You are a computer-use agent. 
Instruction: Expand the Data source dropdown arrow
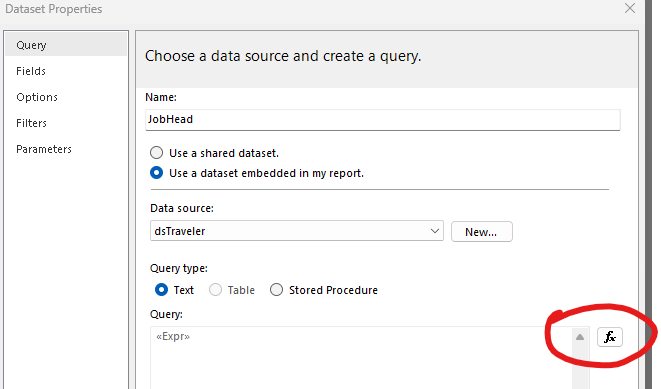pyautogui.click(x=435, y=231)
